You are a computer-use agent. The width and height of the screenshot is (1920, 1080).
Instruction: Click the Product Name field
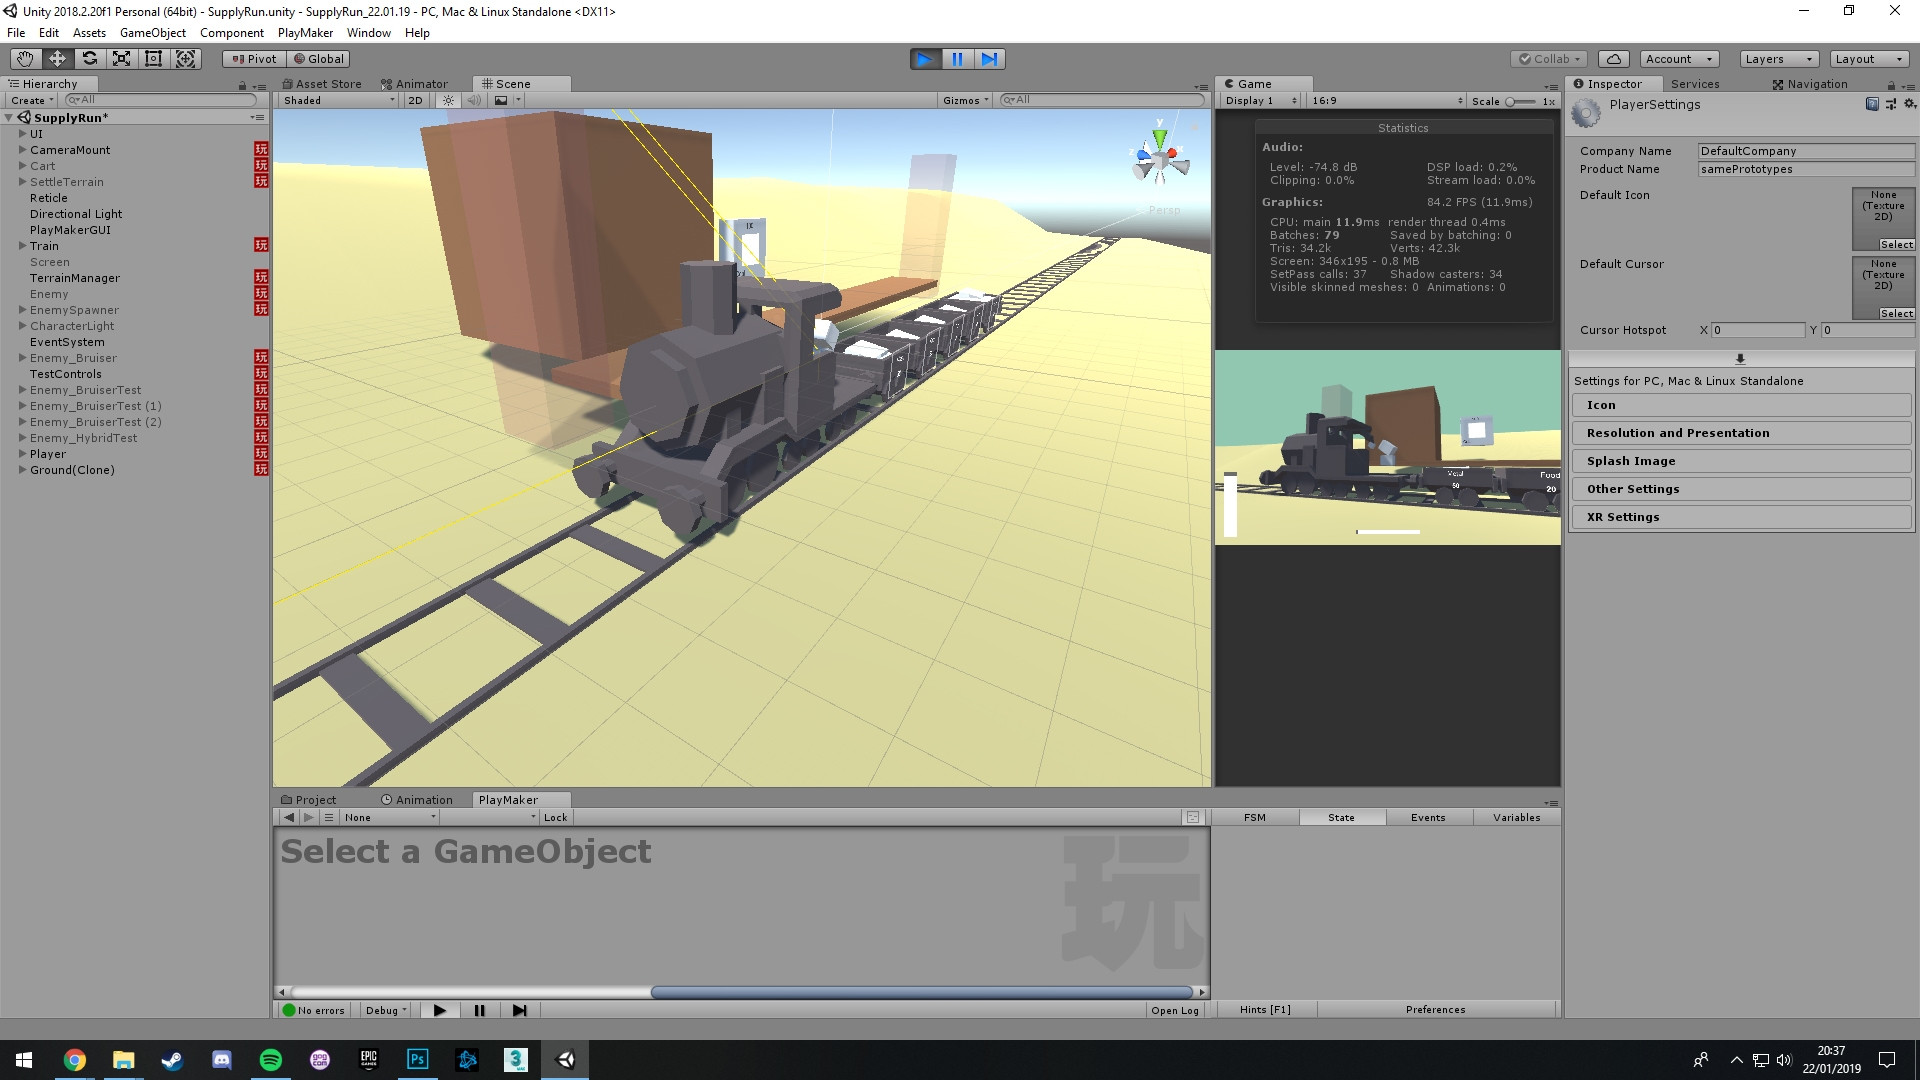click(x=1806, y=169)
